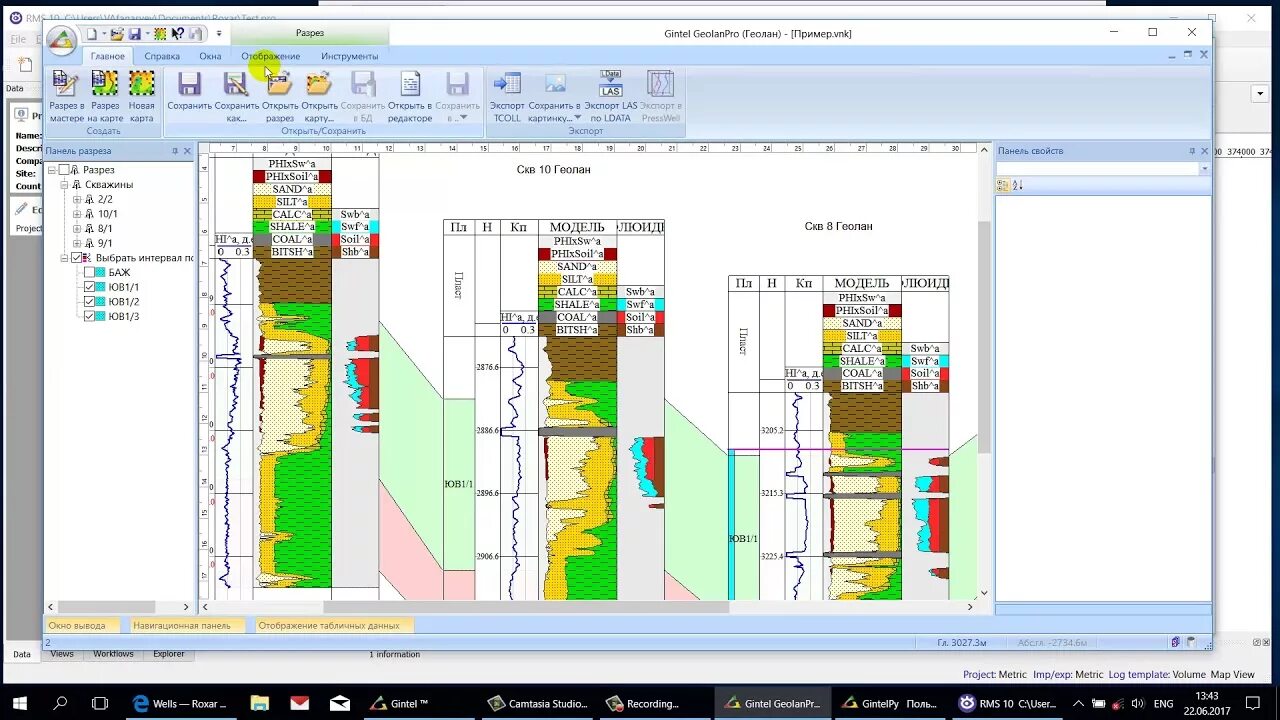Expand the well '9/1' tree node

point(77,243)
